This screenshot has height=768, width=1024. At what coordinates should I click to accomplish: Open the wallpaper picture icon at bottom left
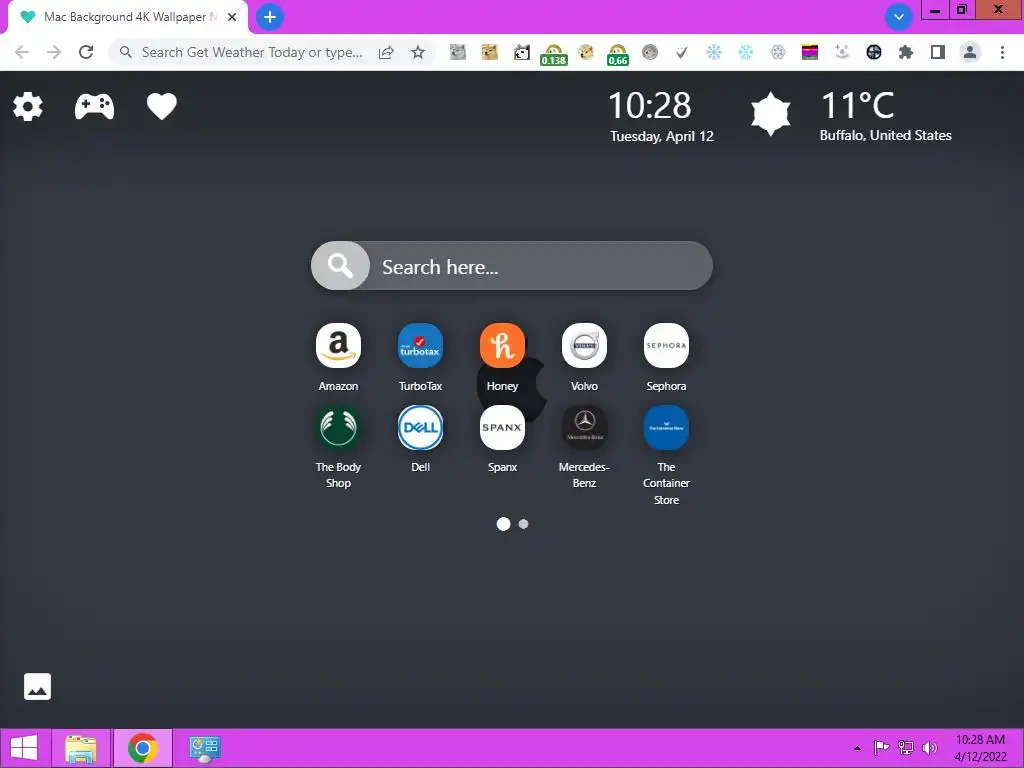pos(37,686)
